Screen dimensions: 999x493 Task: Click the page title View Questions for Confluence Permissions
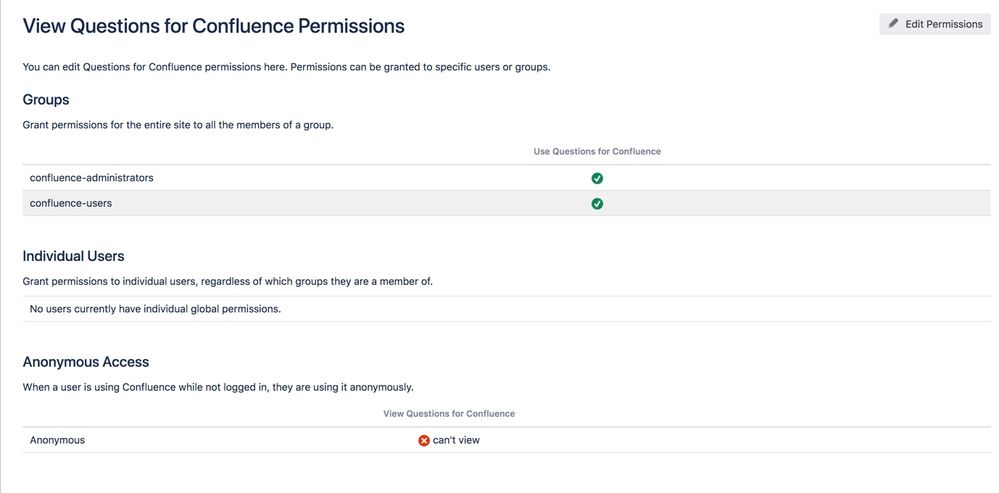click(213, 26)
